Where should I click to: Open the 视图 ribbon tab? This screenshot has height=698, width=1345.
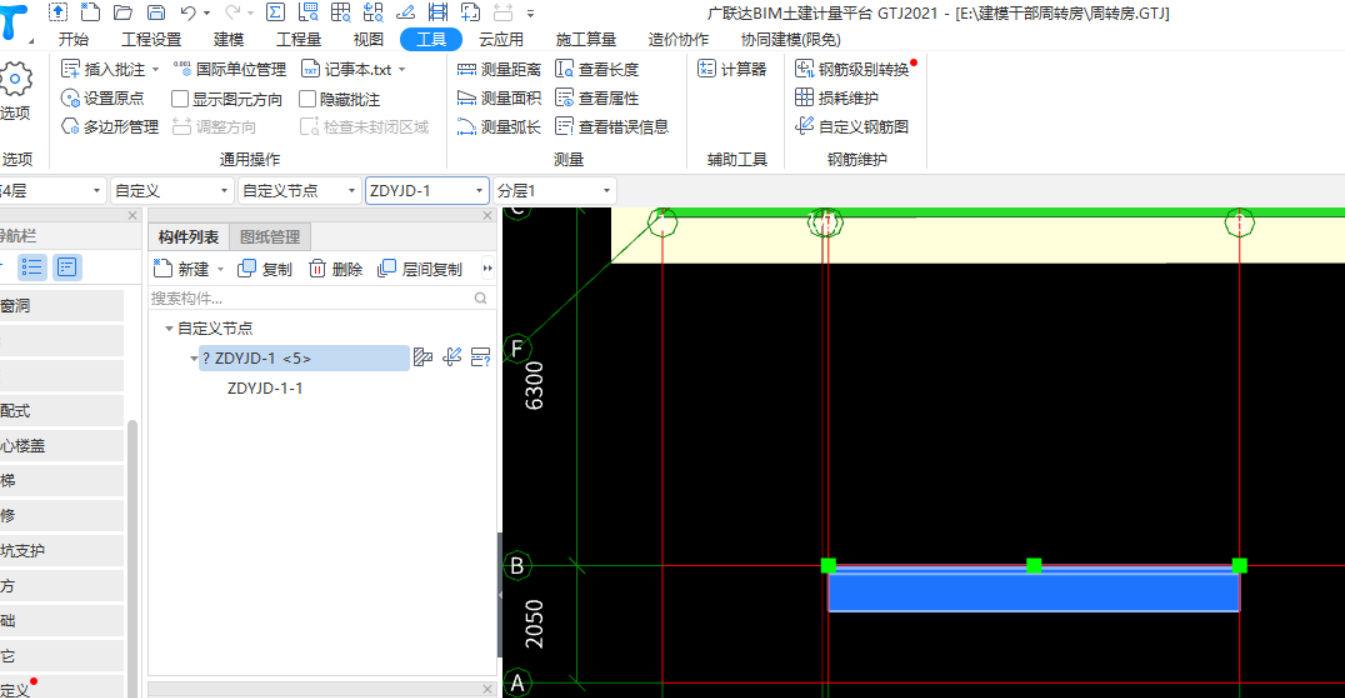(369, 40)
